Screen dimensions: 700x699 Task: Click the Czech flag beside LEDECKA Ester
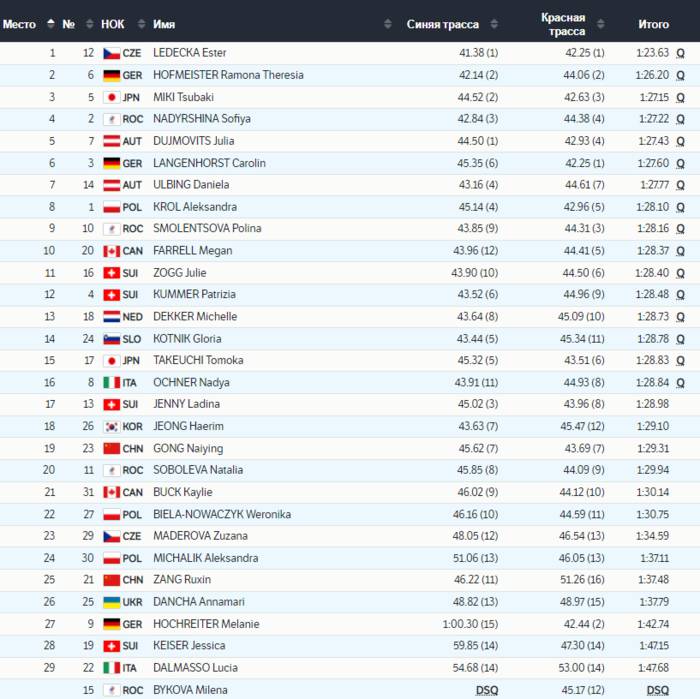pos(111,53)
